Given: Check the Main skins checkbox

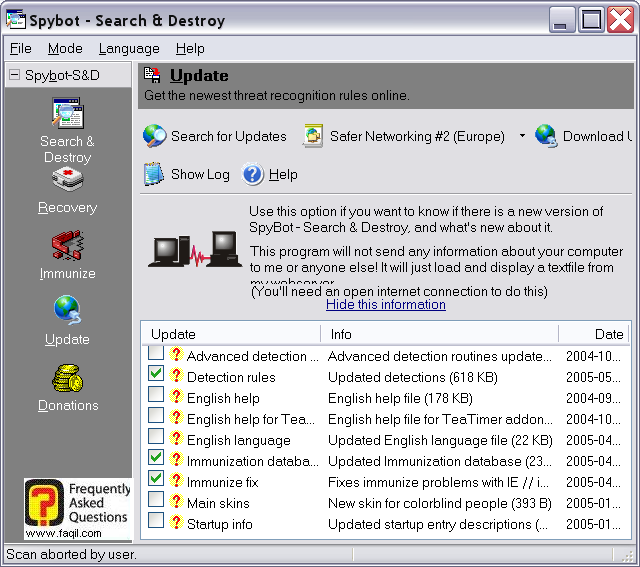Looking at the screenshot, I should click(156, 499).
